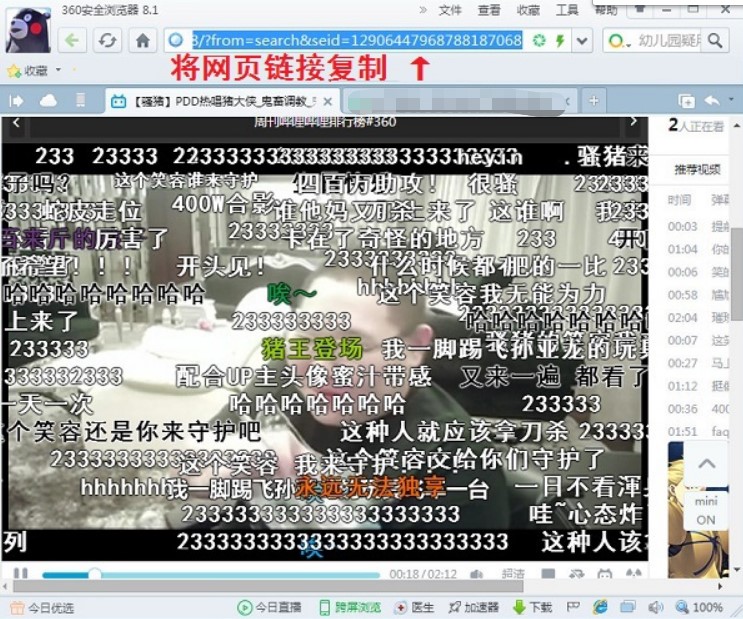Pause the video playback
Image resolution: width=743 pixels, height=619 pixels.
[21, 573]
